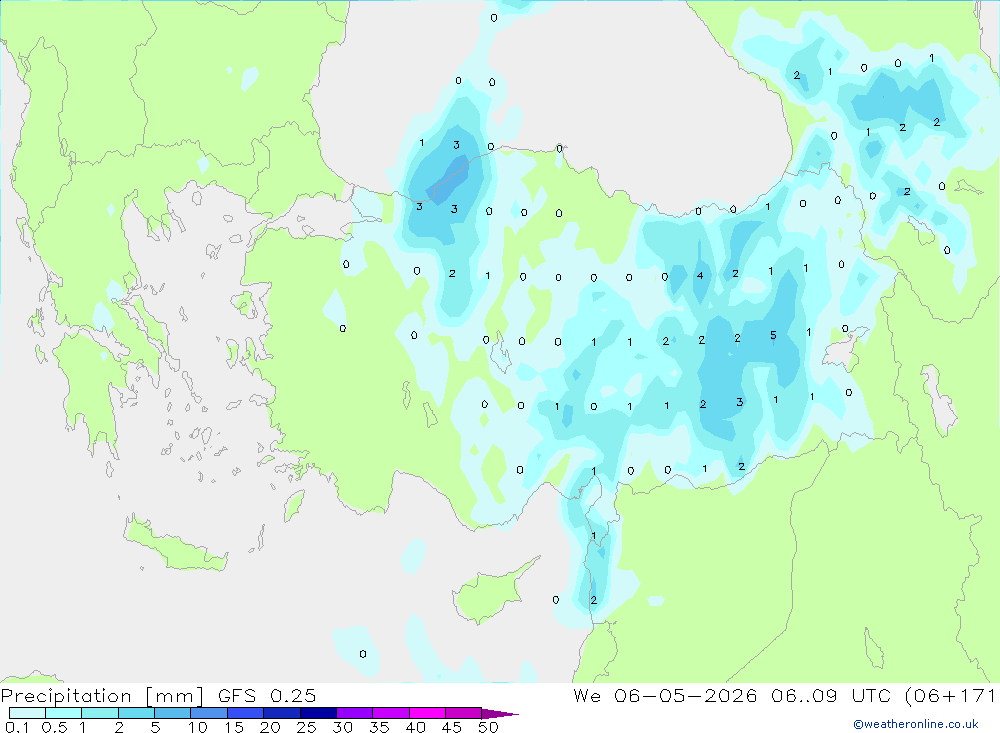Click the 'GFS 0.25' model label

pyautogui.click(x=267, y=695)
